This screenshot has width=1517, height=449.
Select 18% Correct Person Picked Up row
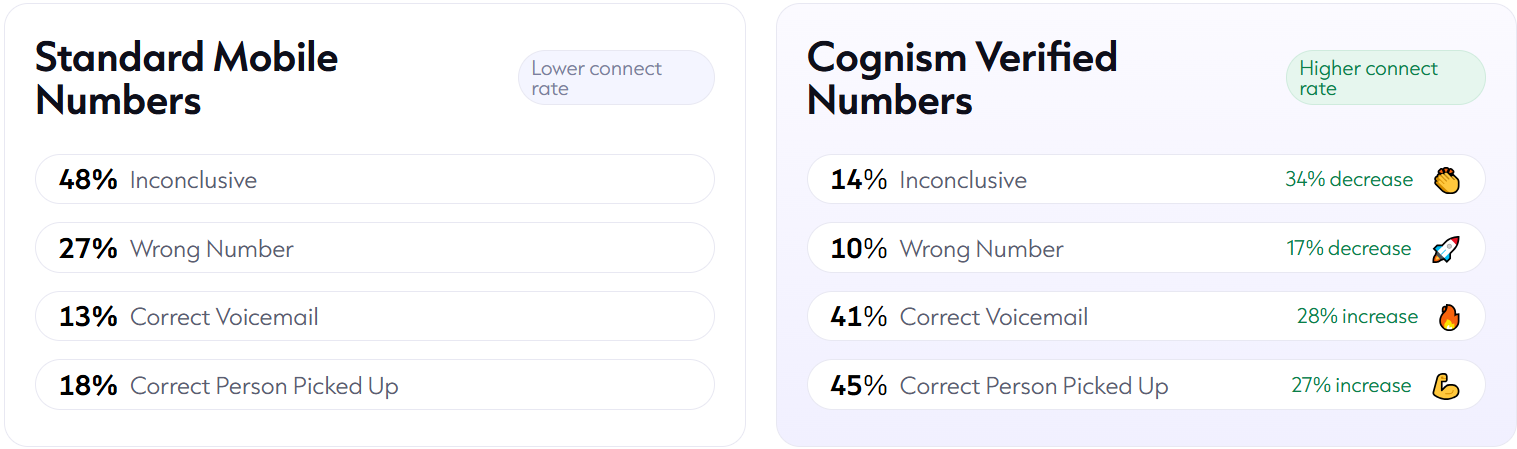tap(375, 385)
